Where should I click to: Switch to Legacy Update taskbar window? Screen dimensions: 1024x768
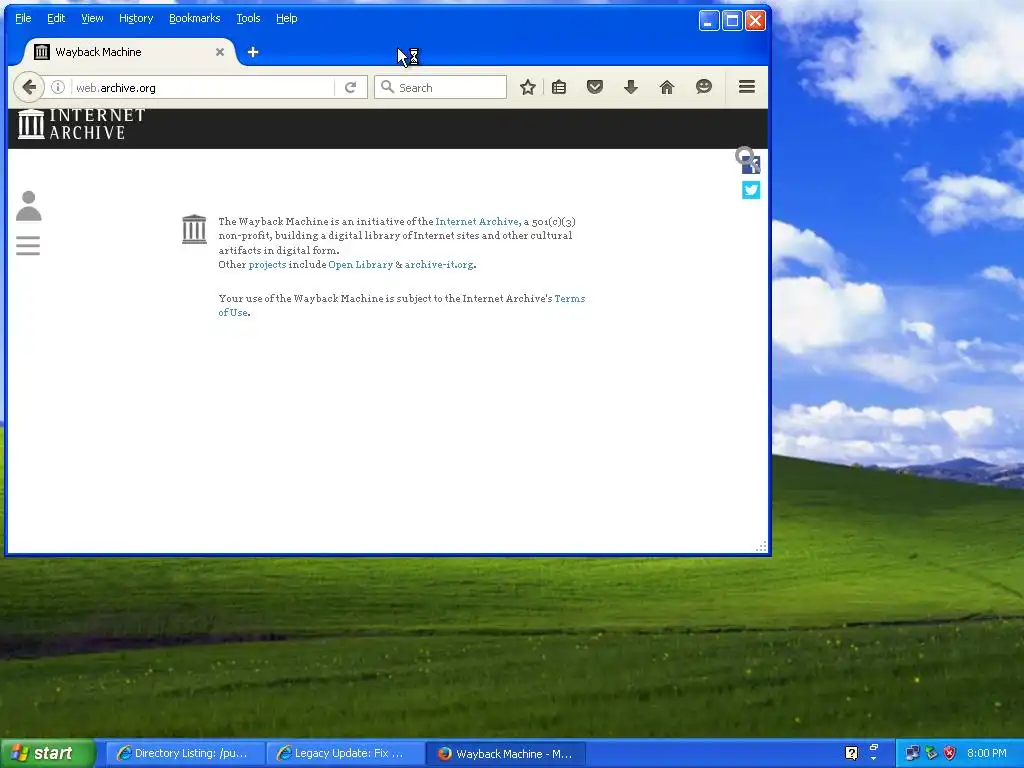[345, 754]
